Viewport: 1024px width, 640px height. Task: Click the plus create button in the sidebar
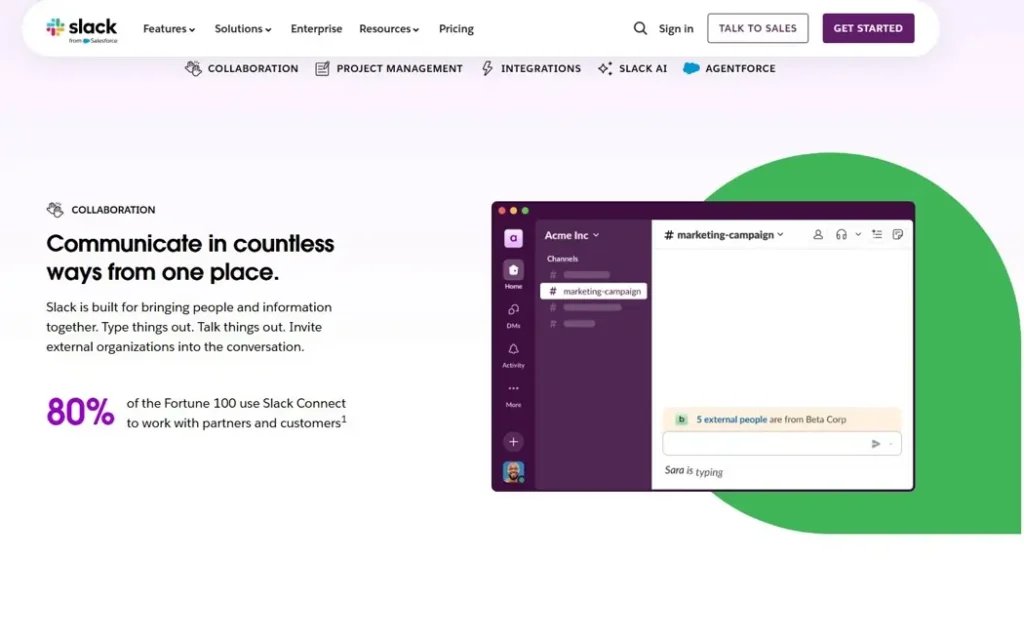513,441
